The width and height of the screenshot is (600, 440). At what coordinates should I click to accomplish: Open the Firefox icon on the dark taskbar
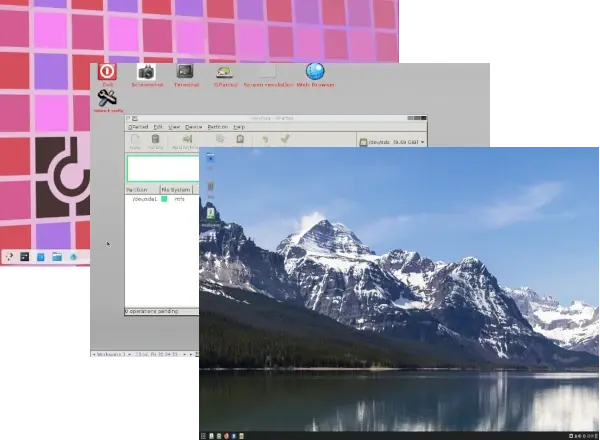pos(226,436)
